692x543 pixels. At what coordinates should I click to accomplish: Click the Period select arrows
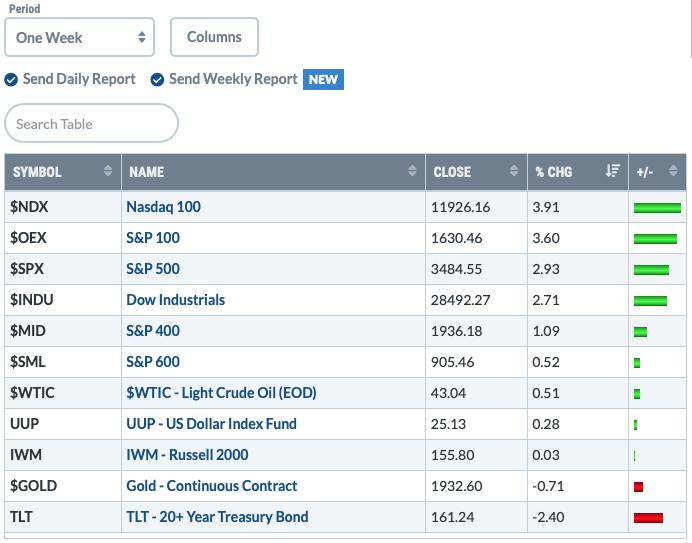(142, 37)
